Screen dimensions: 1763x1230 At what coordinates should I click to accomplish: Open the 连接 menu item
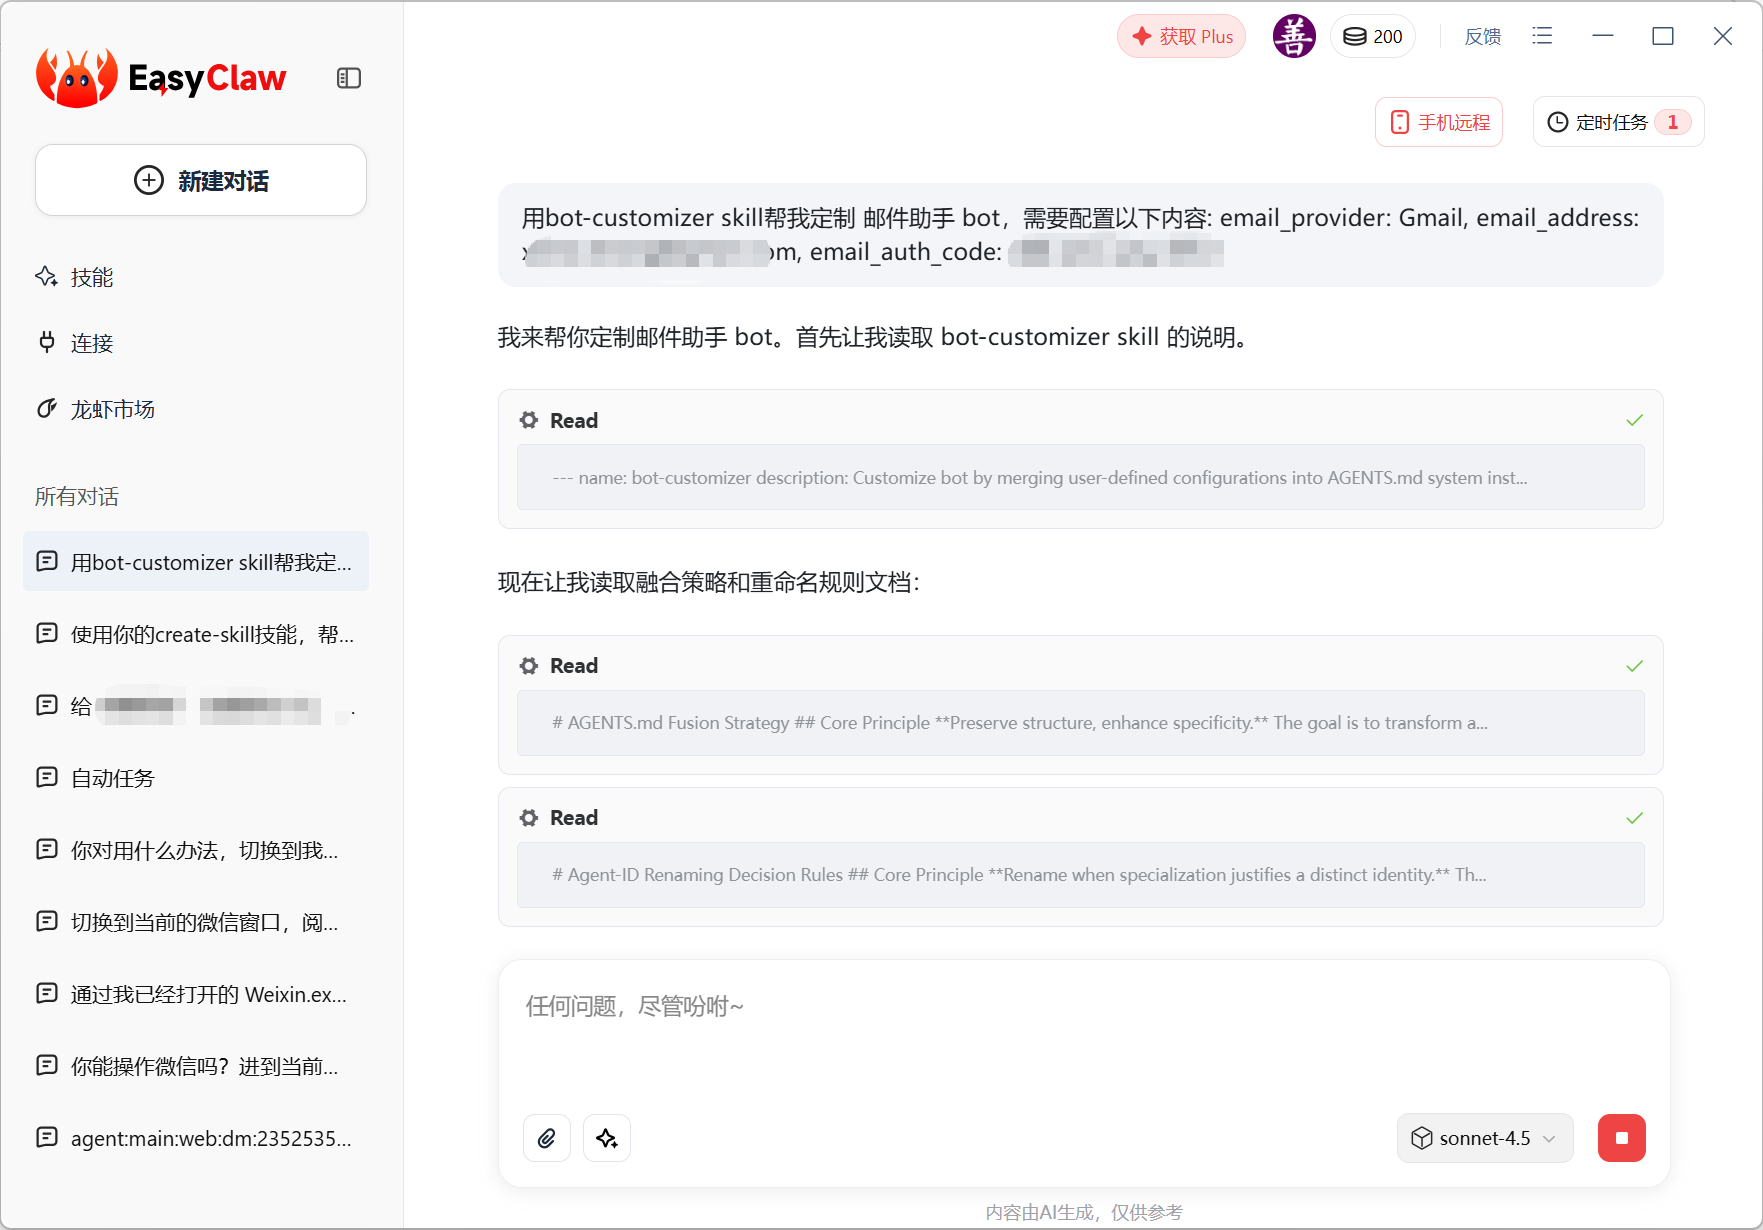91,343
